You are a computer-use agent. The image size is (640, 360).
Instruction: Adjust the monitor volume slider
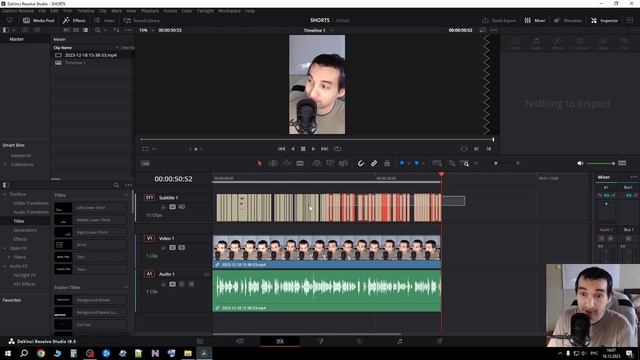[x=601, y=163]
